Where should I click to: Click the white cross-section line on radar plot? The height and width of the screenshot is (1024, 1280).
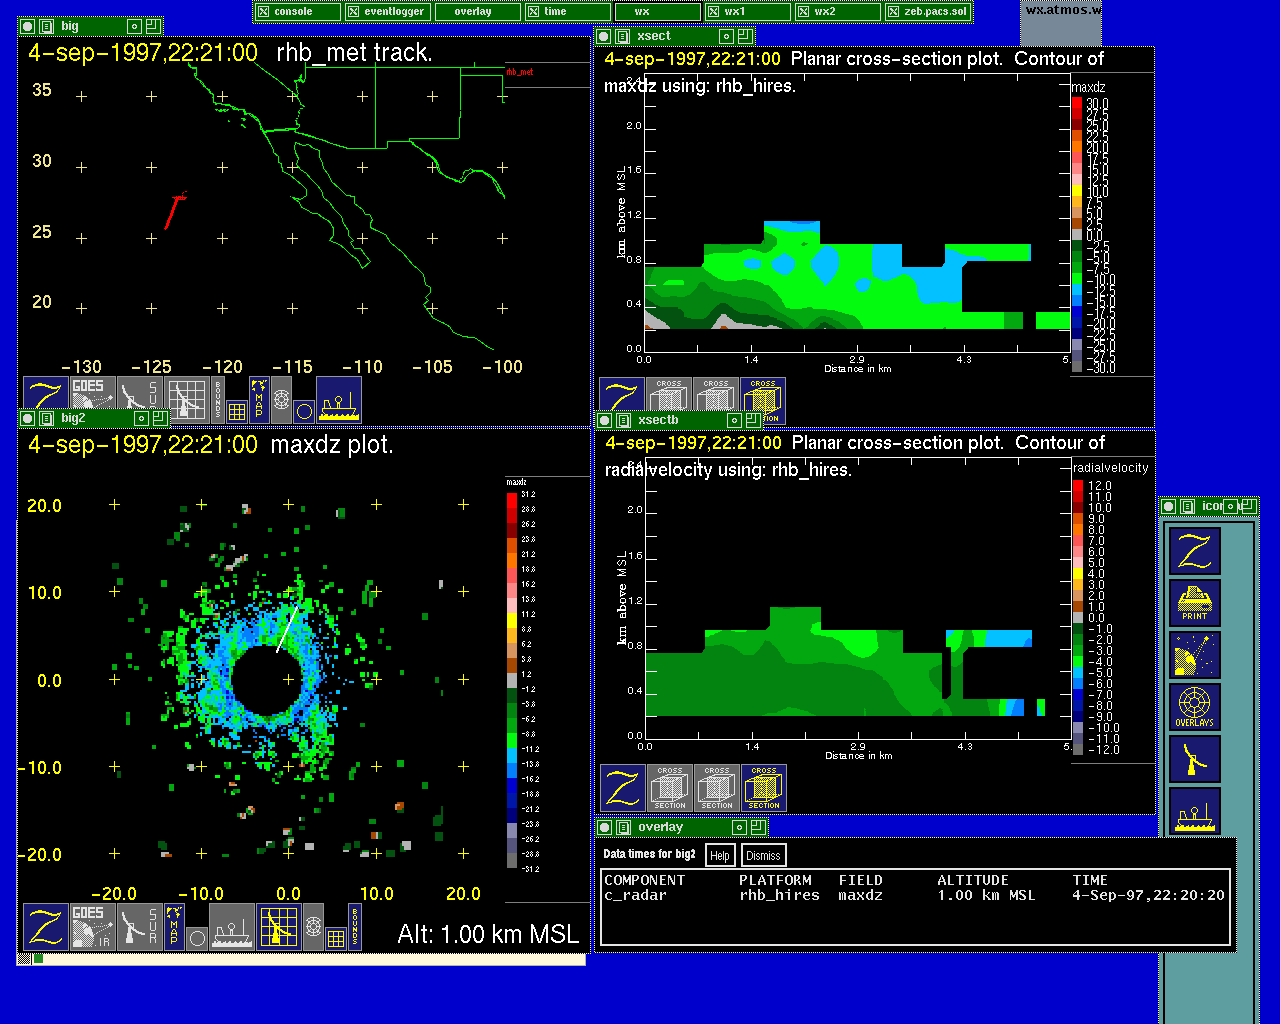coord(287,628)
